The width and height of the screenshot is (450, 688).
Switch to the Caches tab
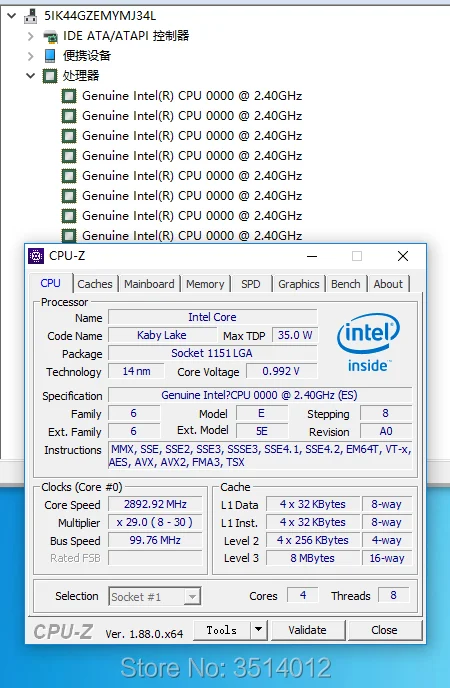pos(95,284)
